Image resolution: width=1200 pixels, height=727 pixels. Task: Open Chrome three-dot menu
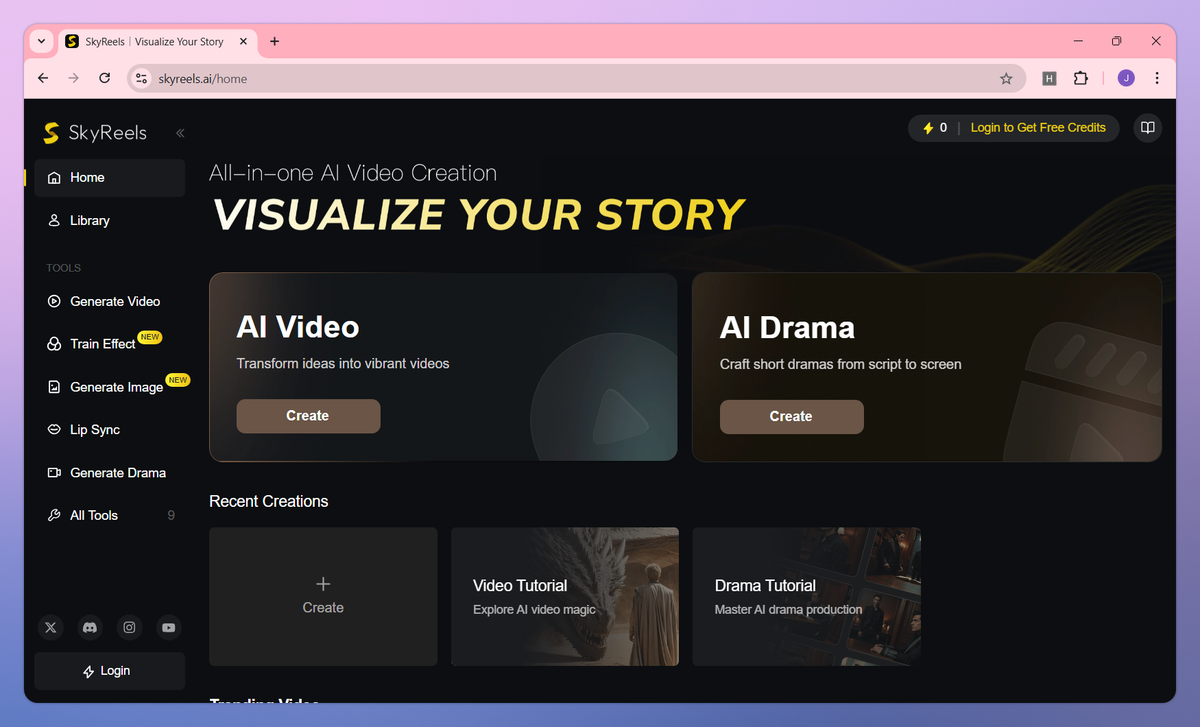pos(1157,78)
